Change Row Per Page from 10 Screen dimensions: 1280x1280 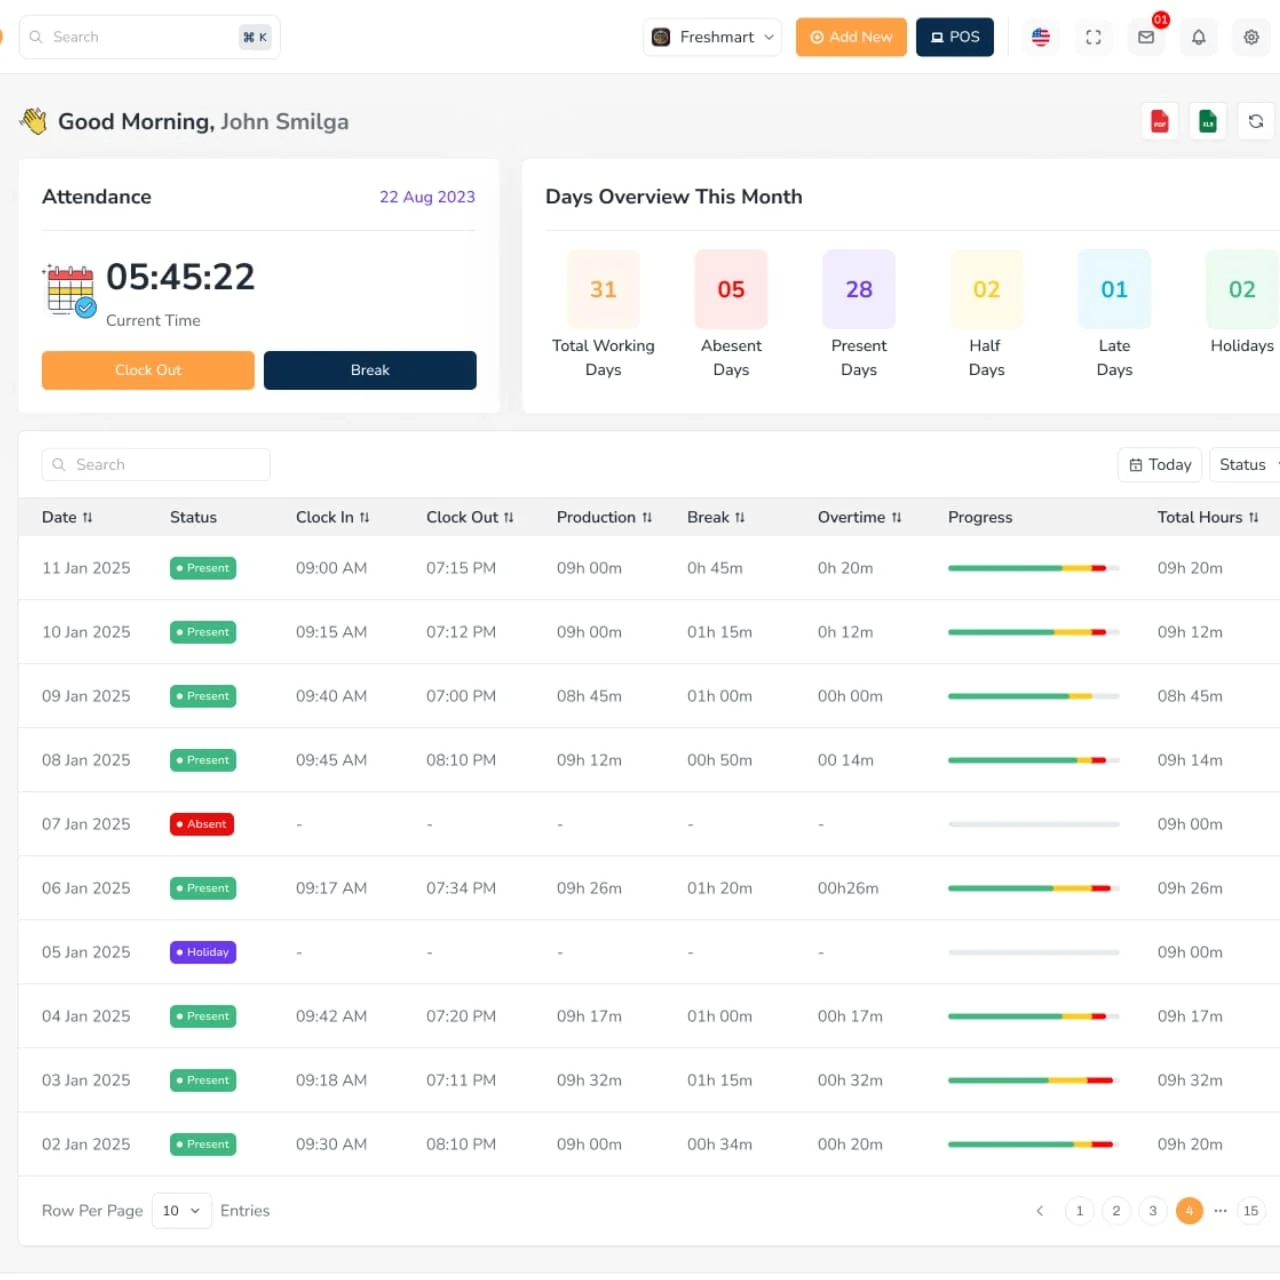coord(181,1210)
